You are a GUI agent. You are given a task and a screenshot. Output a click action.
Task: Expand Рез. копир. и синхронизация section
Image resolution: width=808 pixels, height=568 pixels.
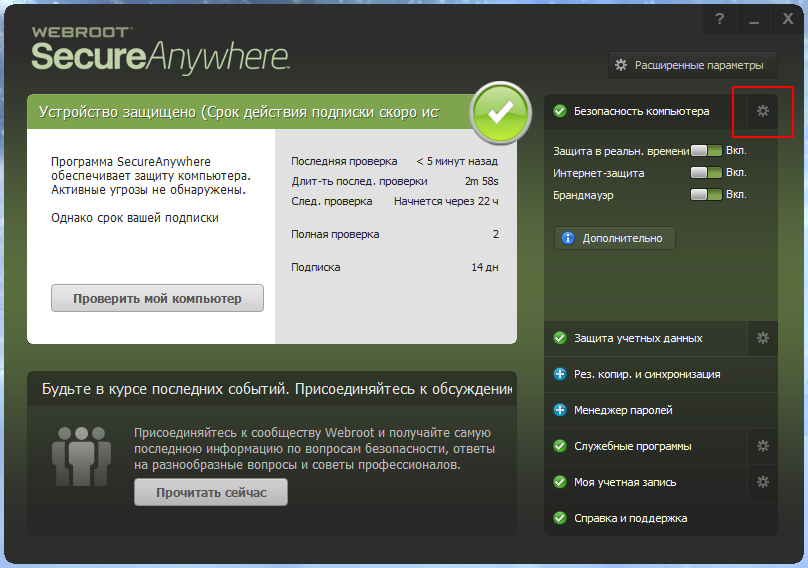(661, 374)
